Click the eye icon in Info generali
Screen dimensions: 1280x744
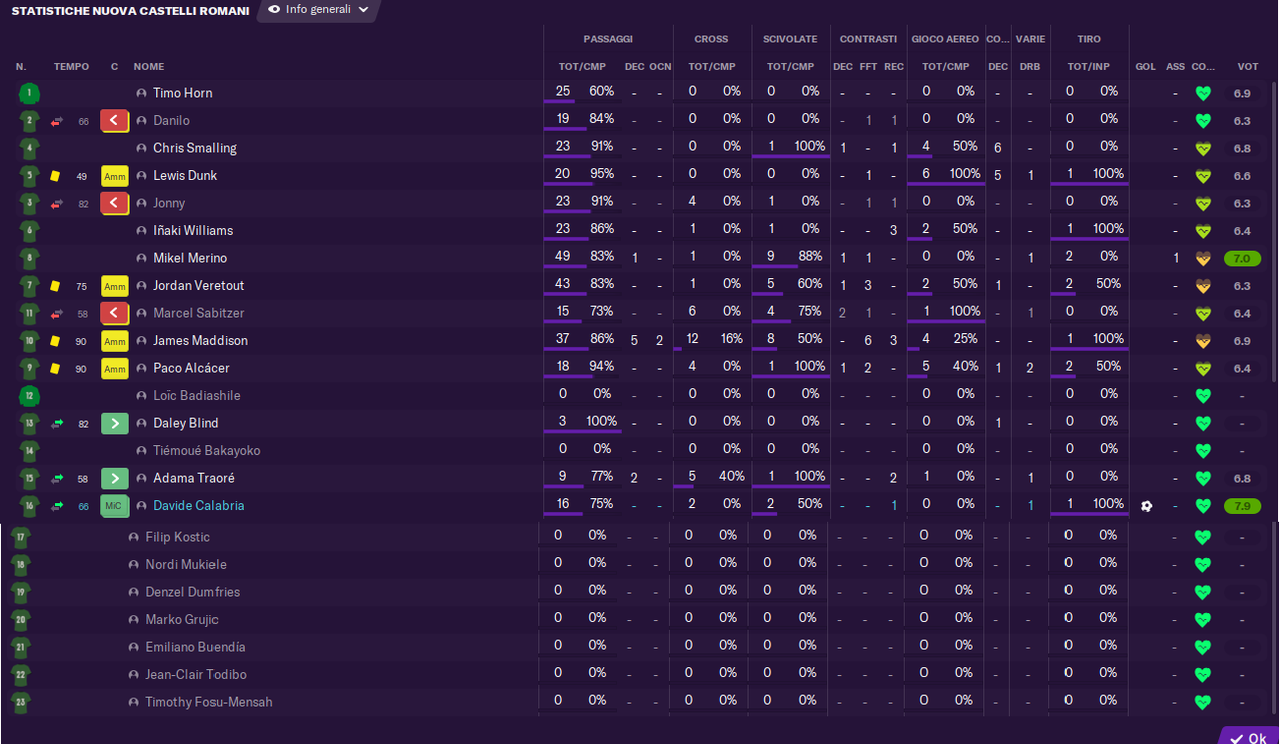(x=274, y=10)
